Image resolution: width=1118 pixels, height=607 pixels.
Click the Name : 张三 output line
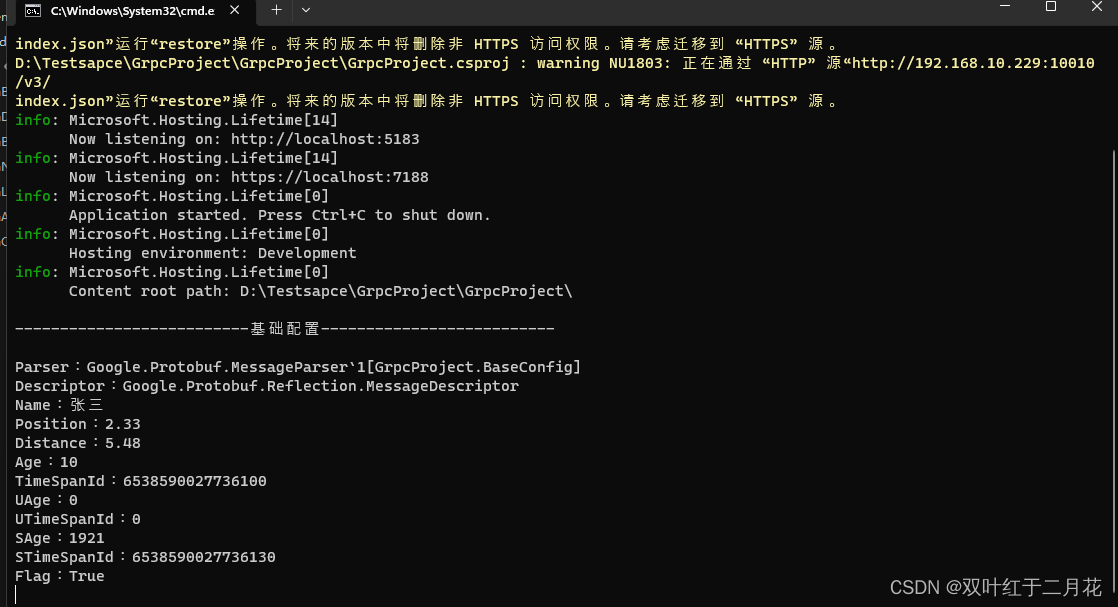click(x=56, y=404)
